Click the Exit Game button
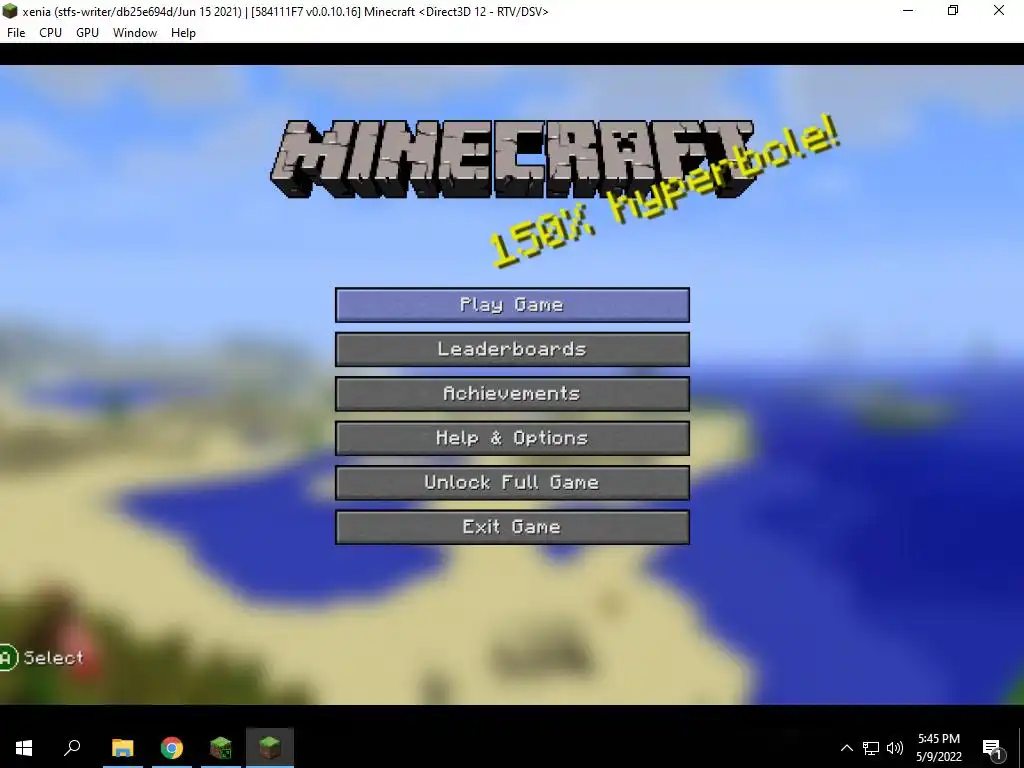 tap(512, 527)
